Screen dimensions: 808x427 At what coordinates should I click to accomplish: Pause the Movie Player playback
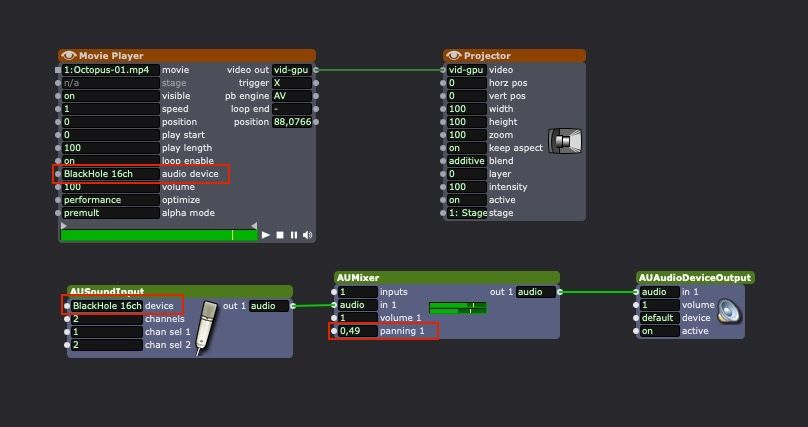tap(294, 235)
